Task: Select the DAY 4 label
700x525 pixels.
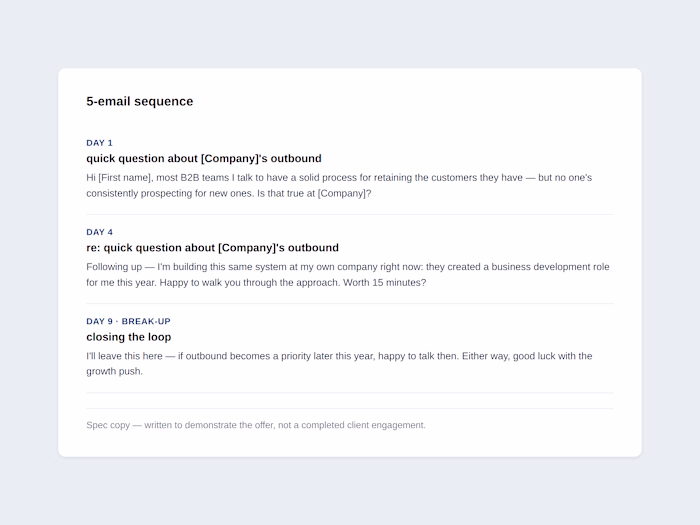Action: coord(100,232)
